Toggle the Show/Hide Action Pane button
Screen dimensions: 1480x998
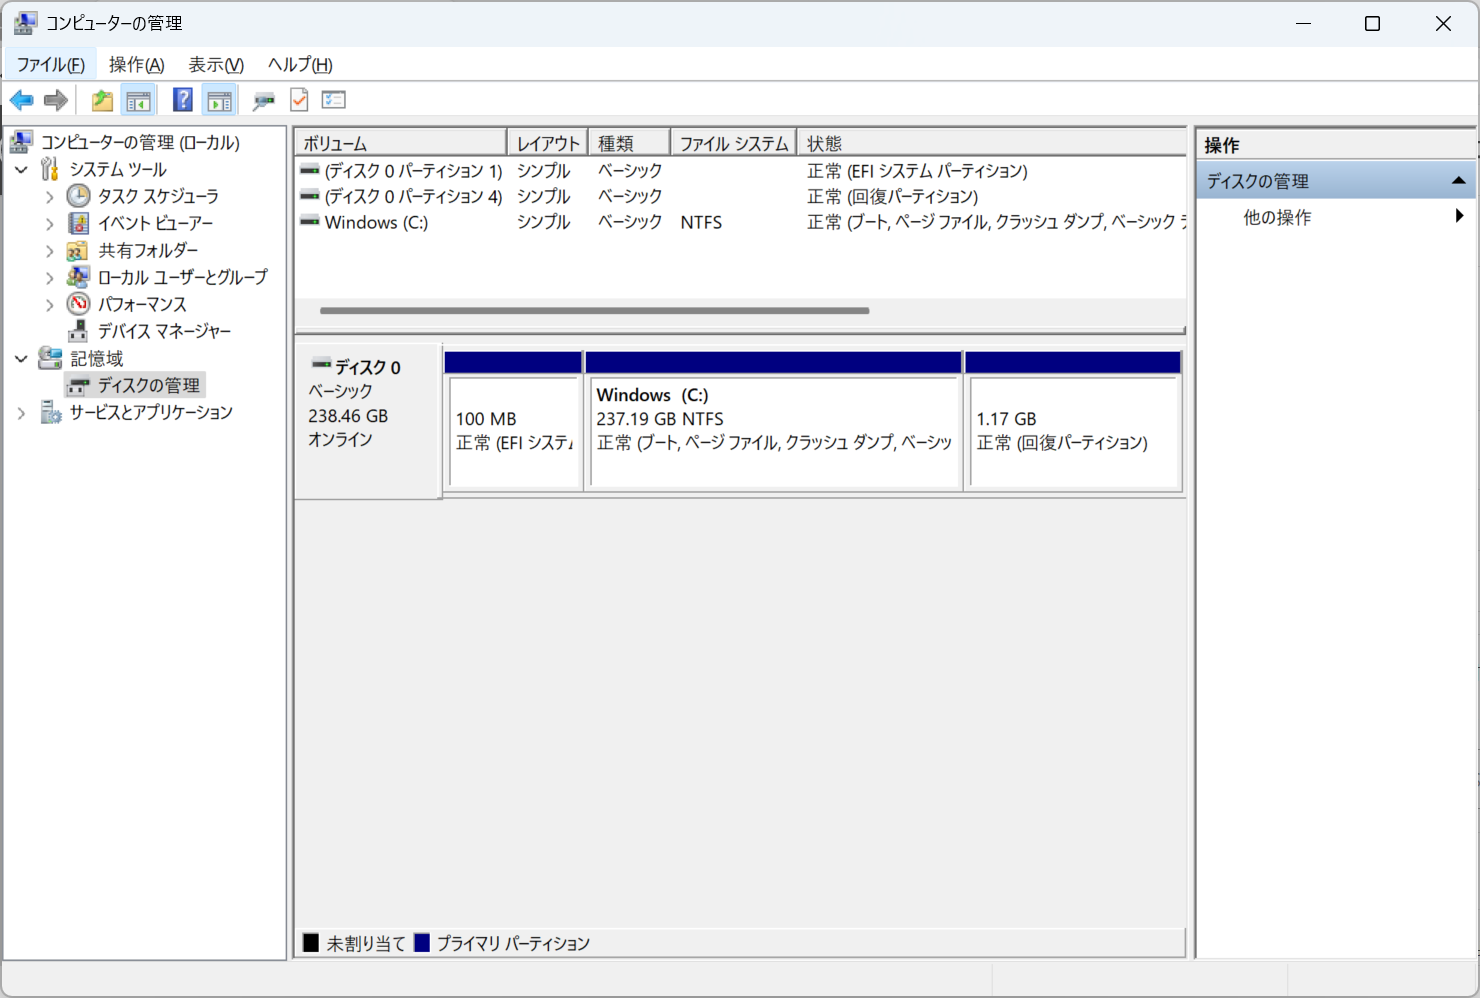219,100
